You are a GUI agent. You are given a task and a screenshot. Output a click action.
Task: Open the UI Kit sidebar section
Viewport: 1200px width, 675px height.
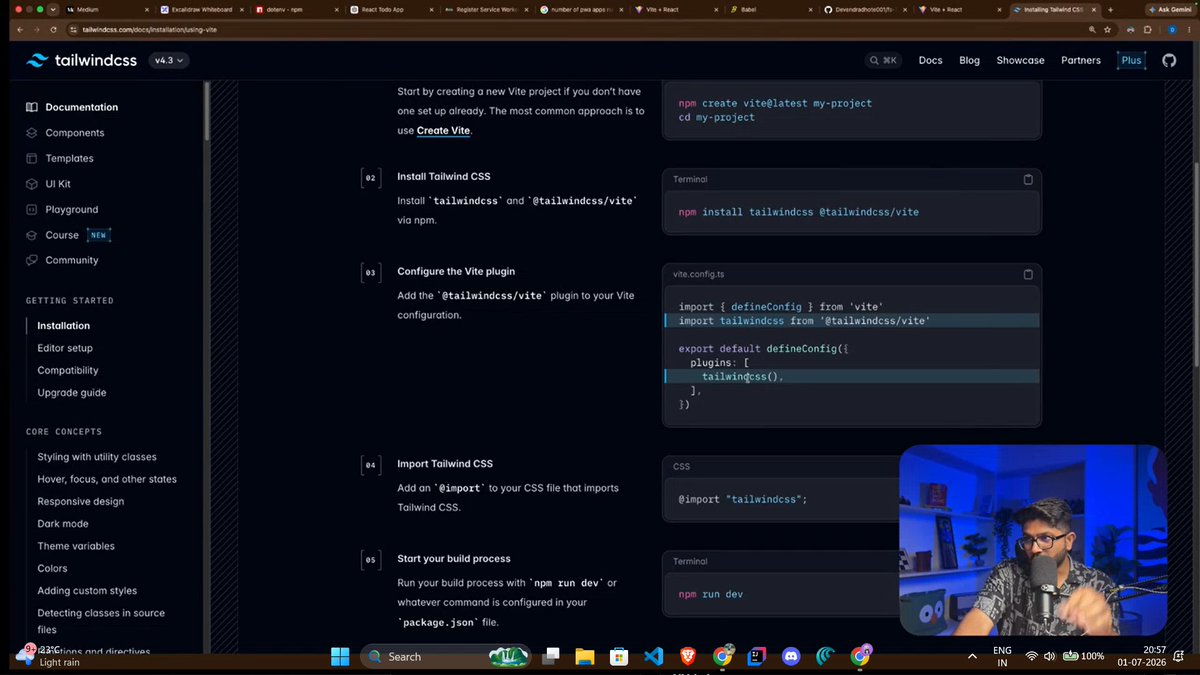pos(48,184)
